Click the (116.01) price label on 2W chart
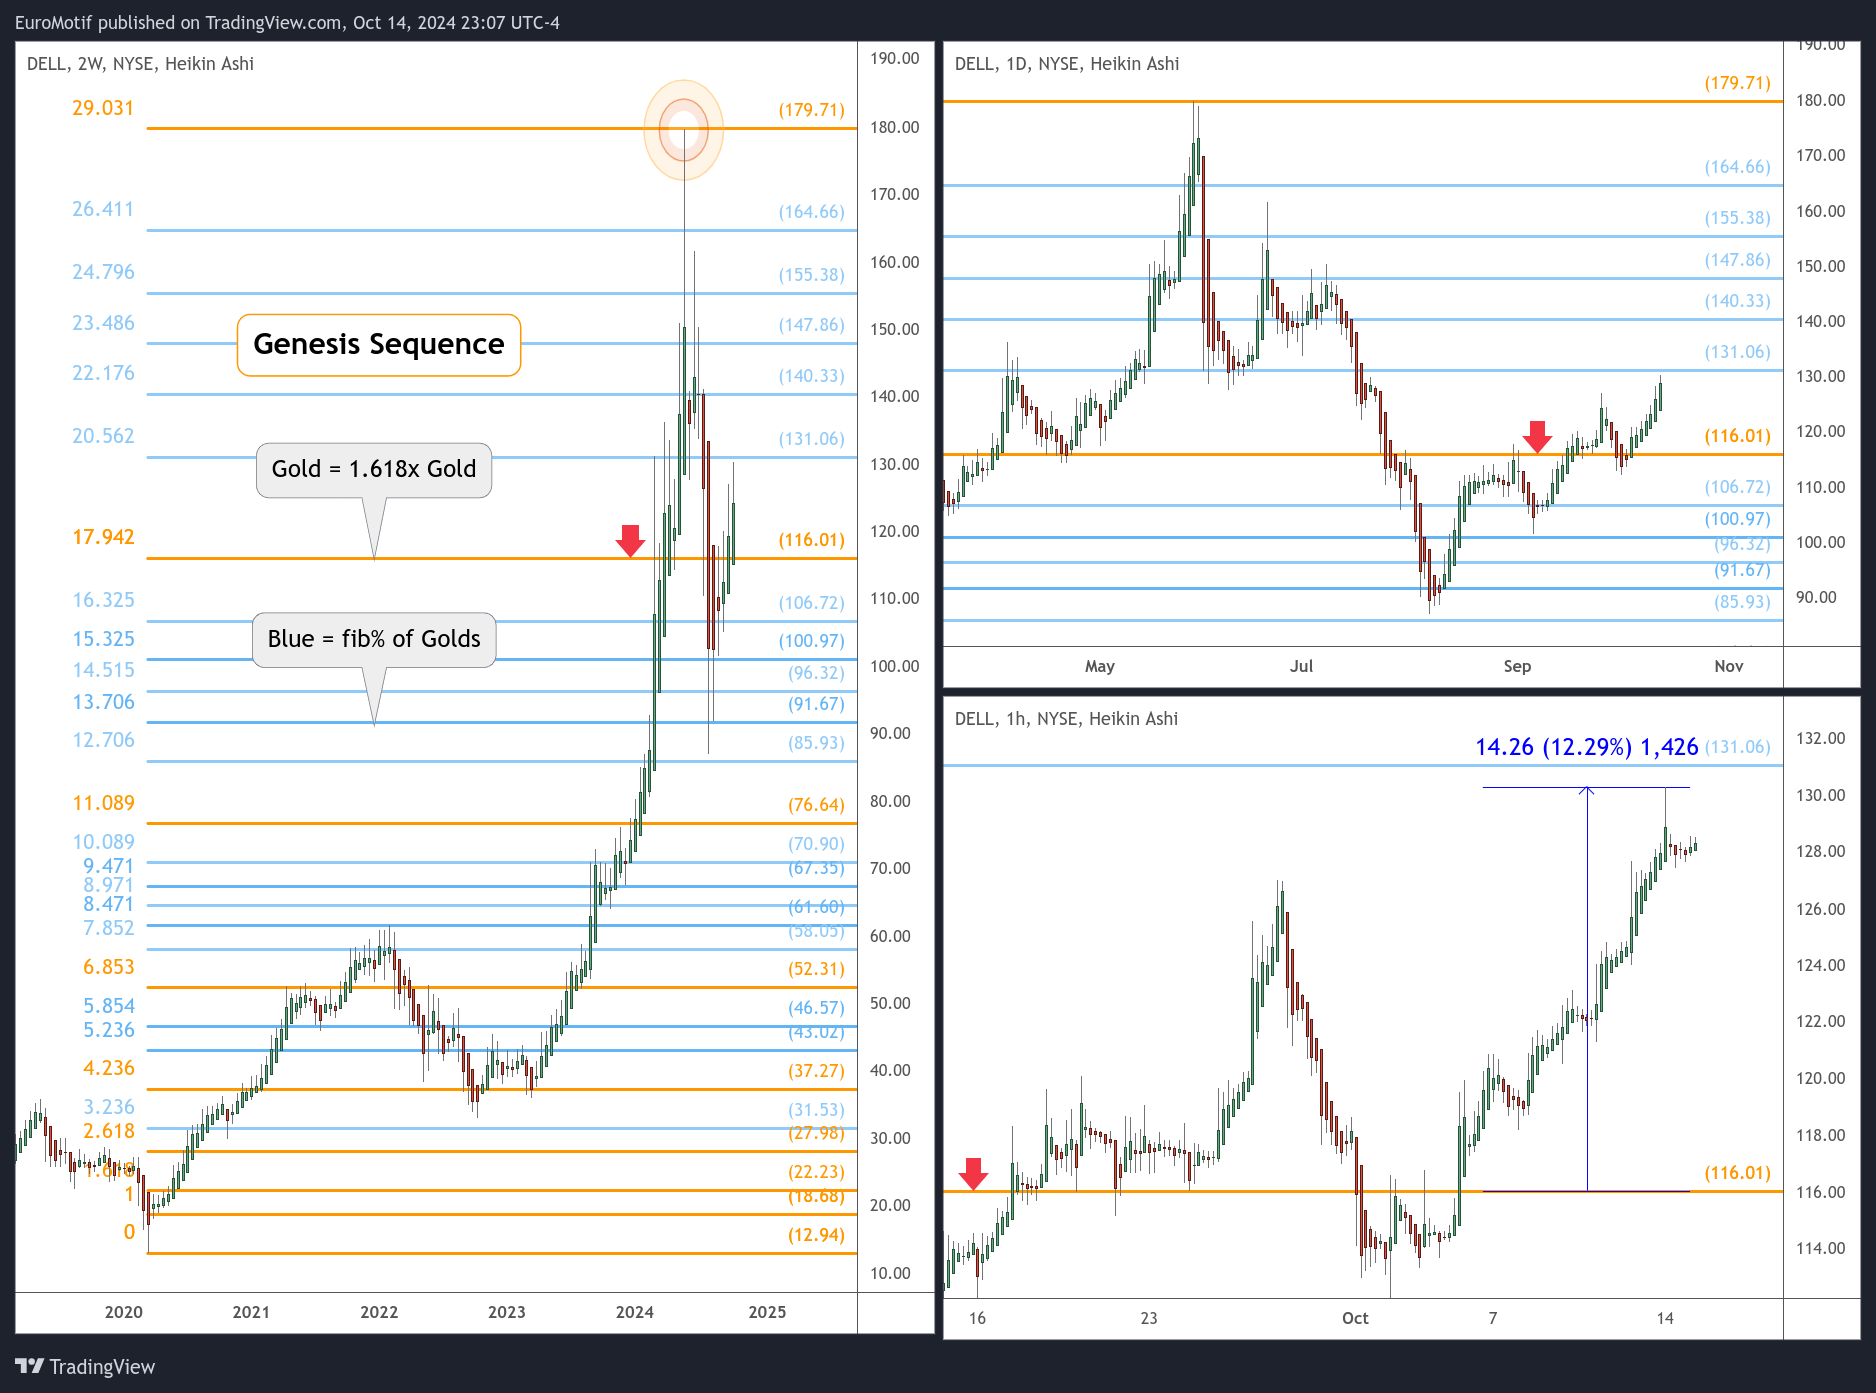1876x1393 pixels. 812,540
